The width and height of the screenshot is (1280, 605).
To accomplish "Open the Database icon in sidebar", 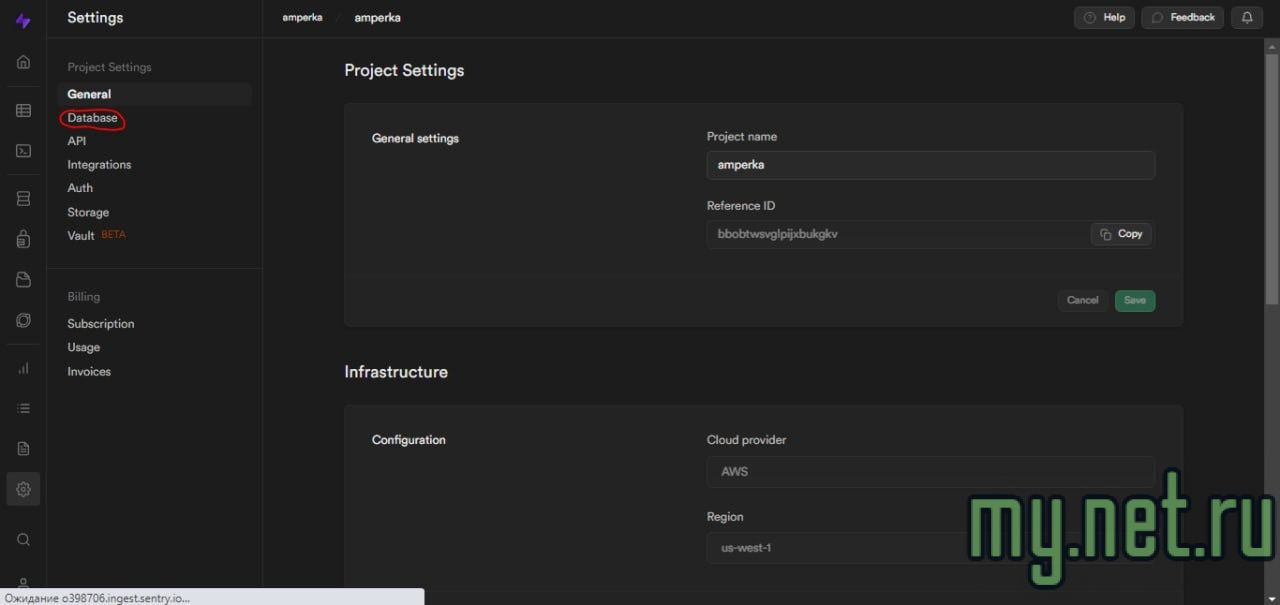I will [x=23, y=199].
